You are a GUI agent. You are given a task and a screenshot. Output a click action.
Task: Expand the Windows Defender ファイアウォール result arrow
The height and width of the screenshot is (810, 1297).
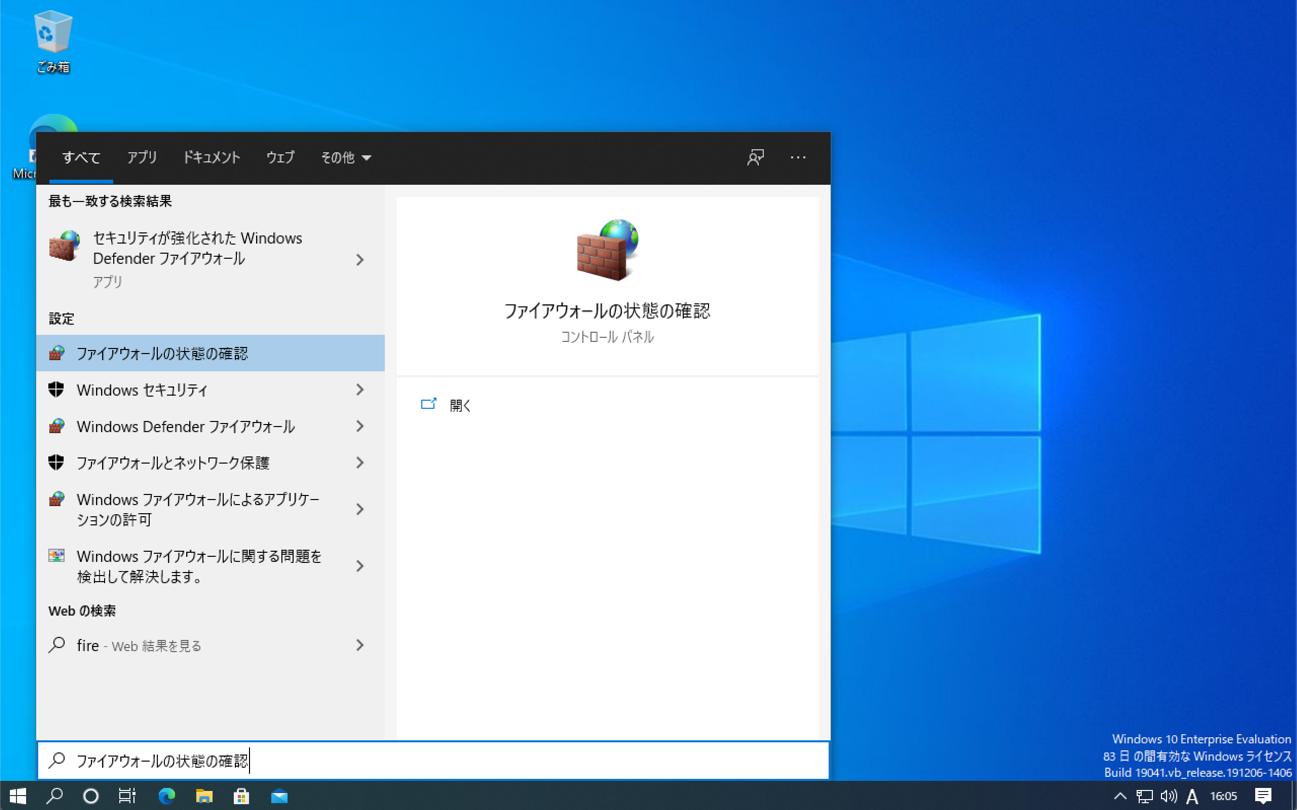(360, 427)
